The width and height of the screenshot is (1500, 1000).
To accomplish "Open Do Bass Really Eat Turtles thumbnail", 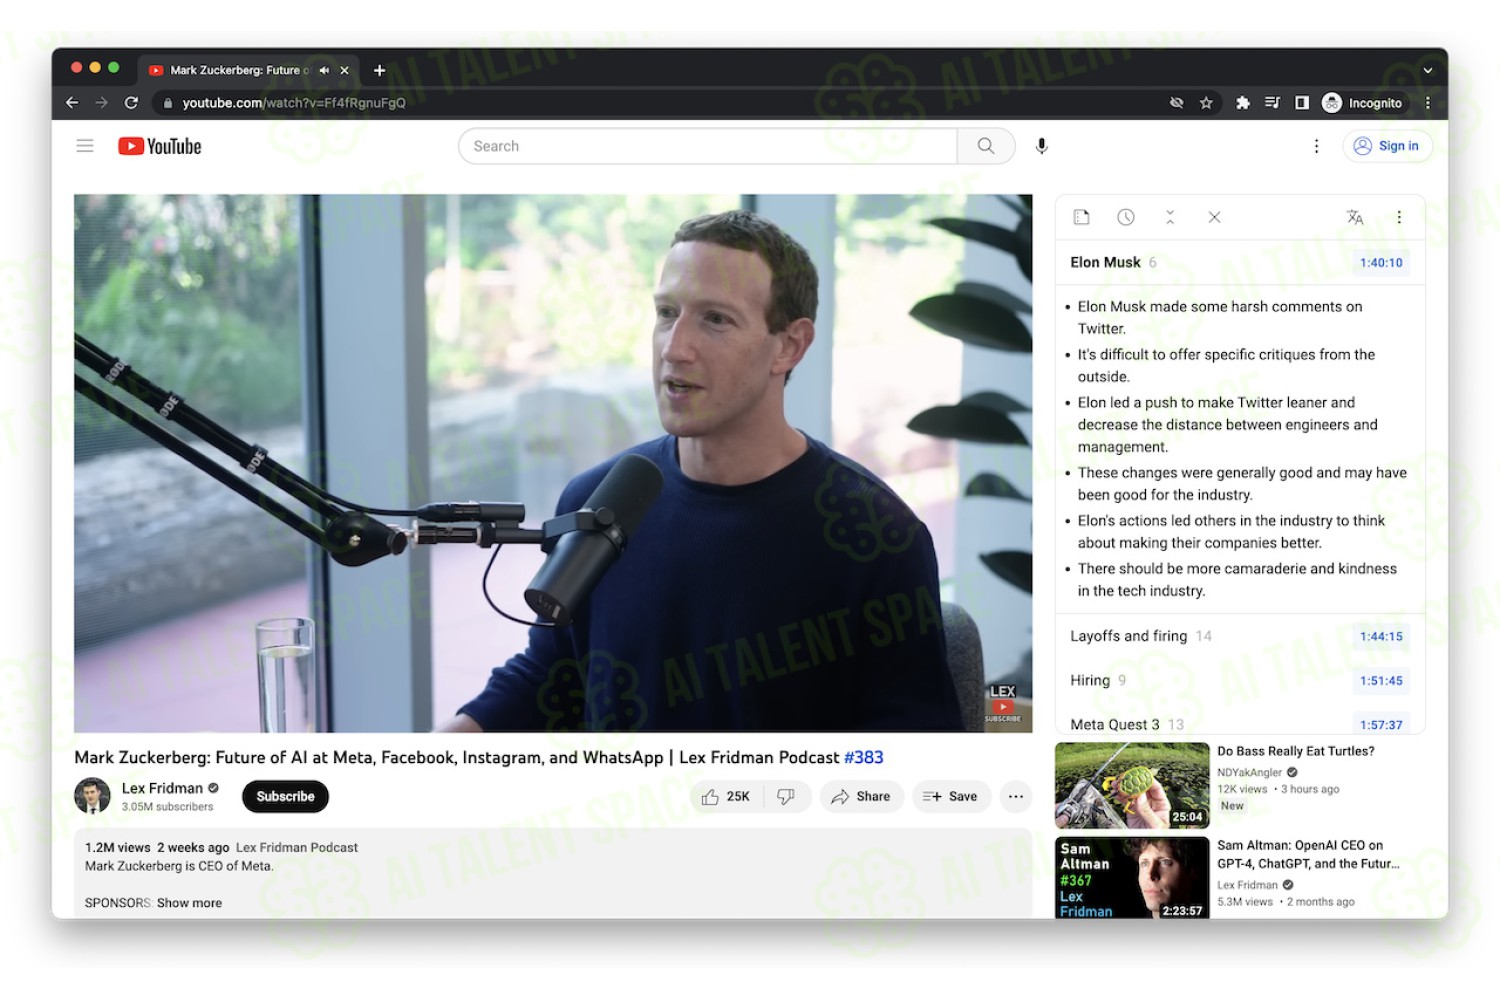I will pos(1132,785).
